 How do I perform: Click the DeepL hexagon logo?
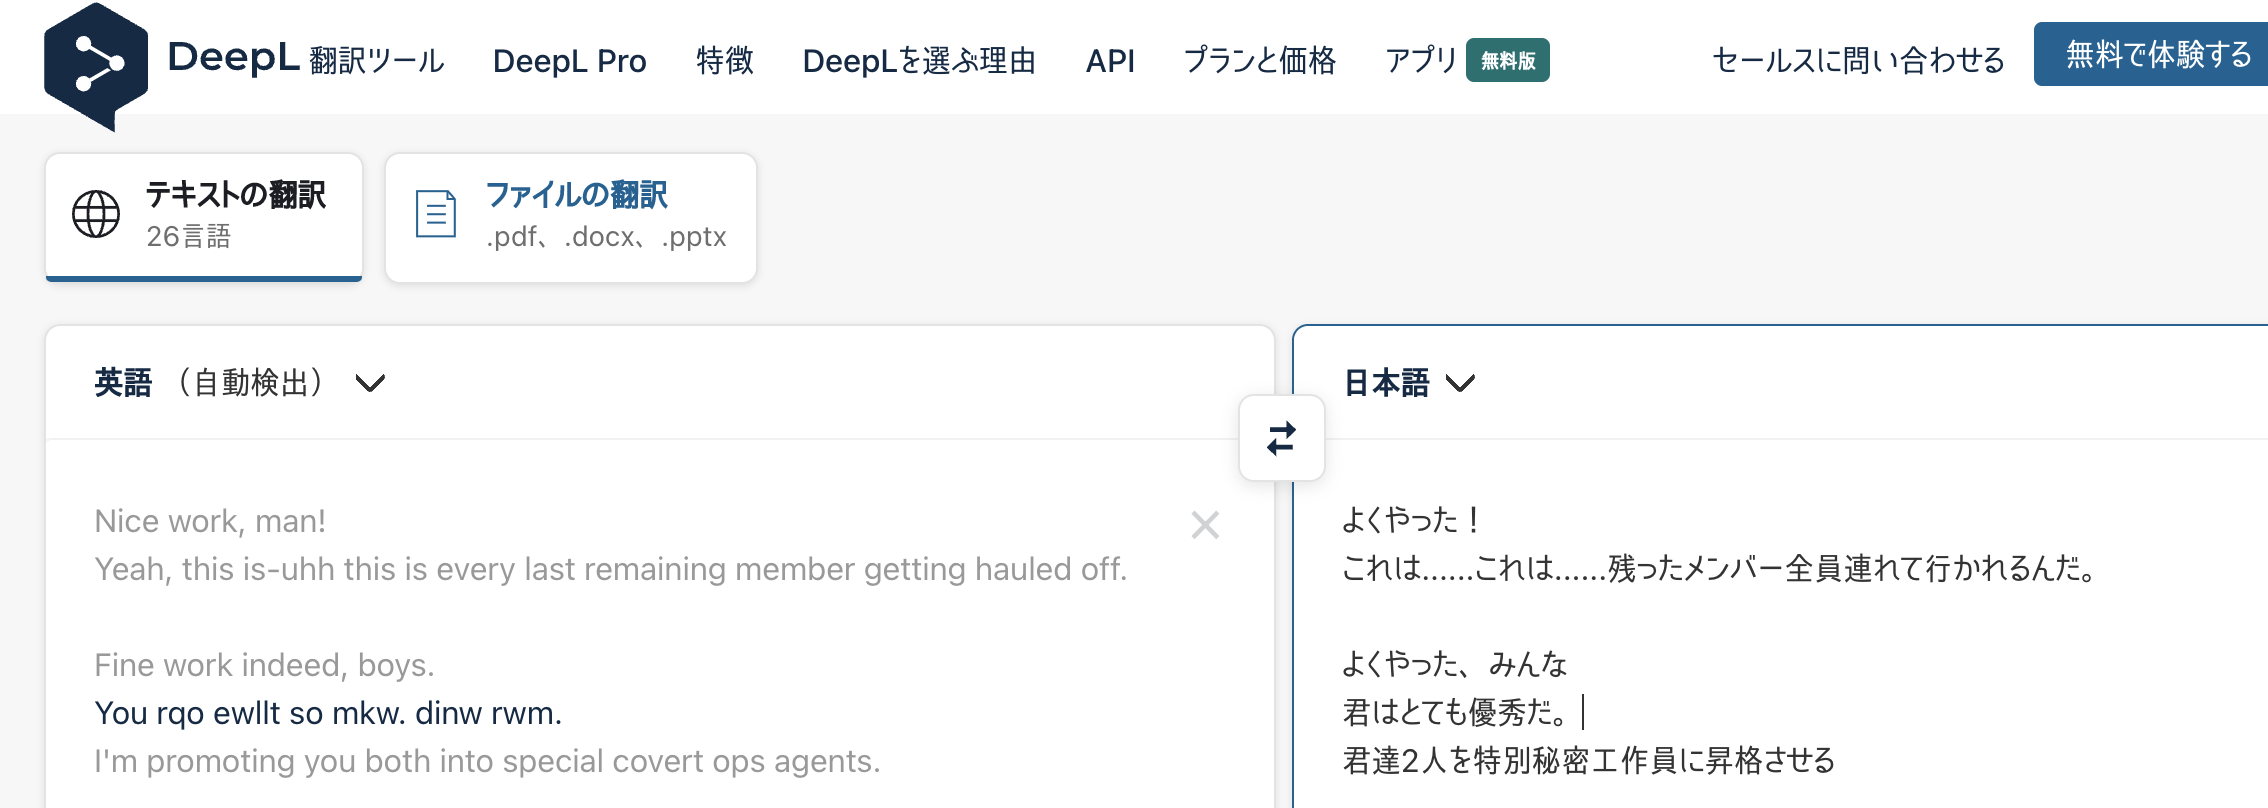tap(96, 66)
